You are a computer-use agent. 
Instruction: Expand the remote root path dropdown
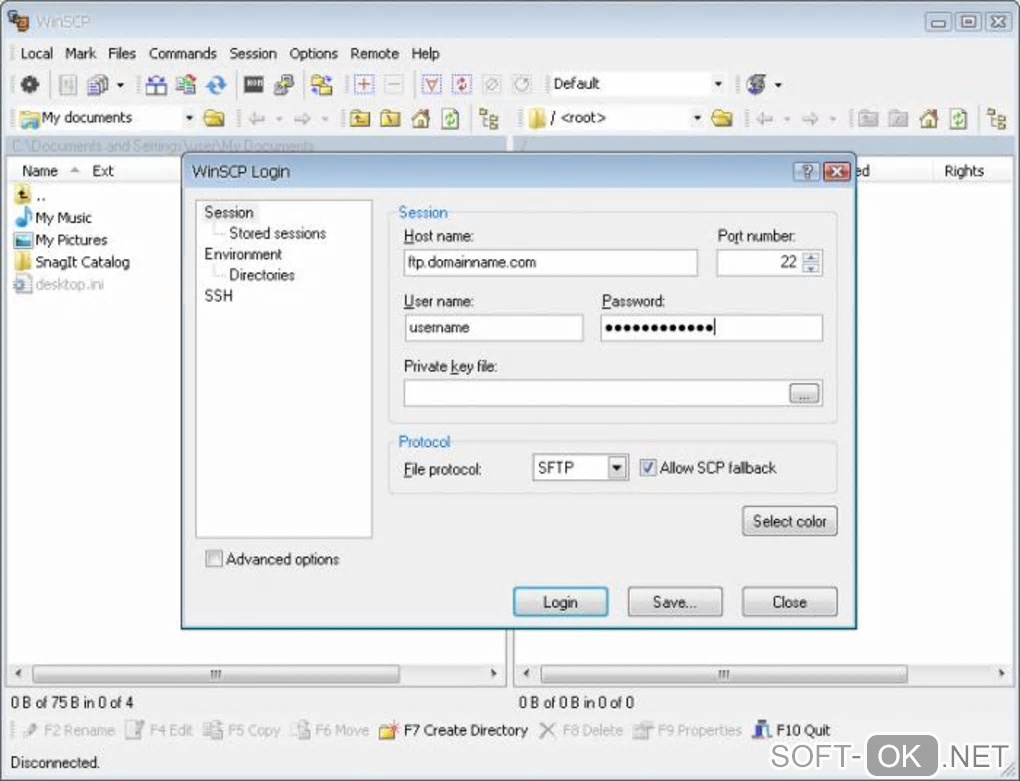pyautogui.click(x=697, y=118)
